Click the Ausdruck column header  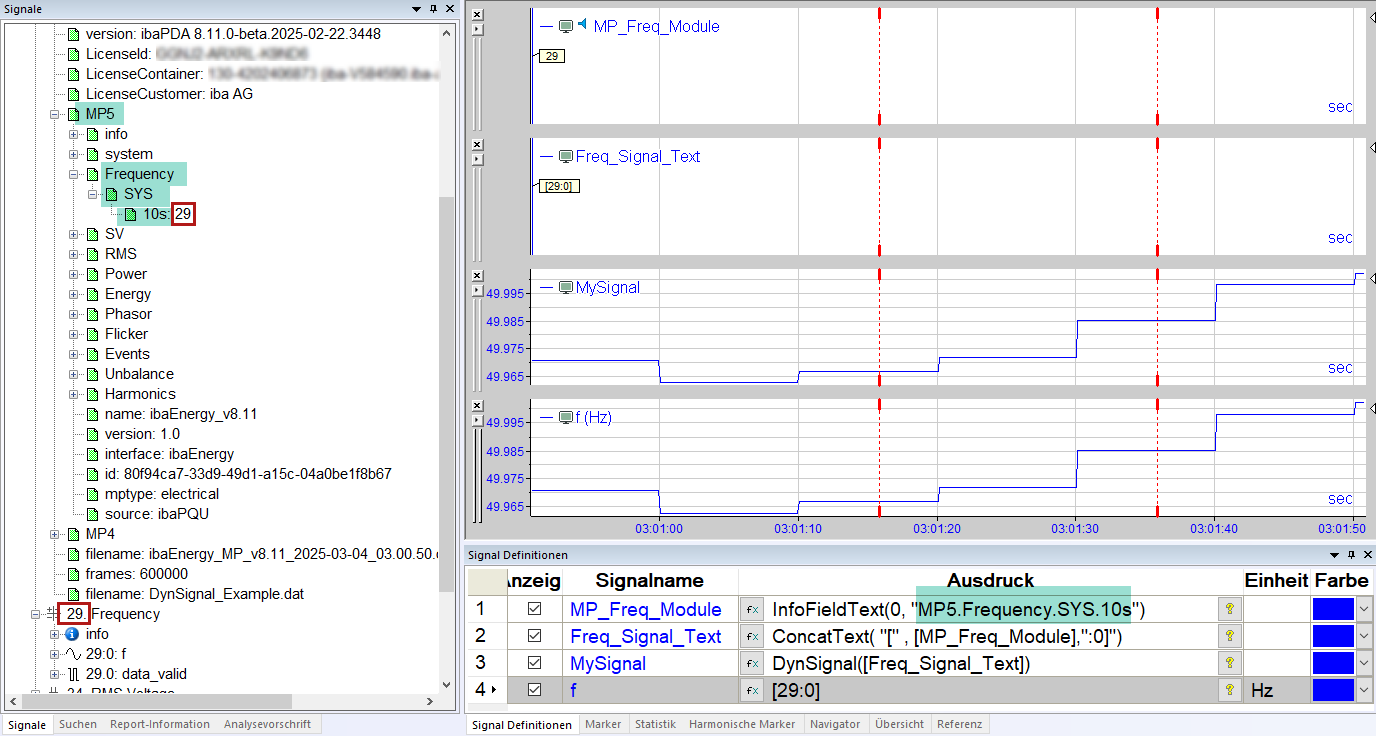(990, 581)
